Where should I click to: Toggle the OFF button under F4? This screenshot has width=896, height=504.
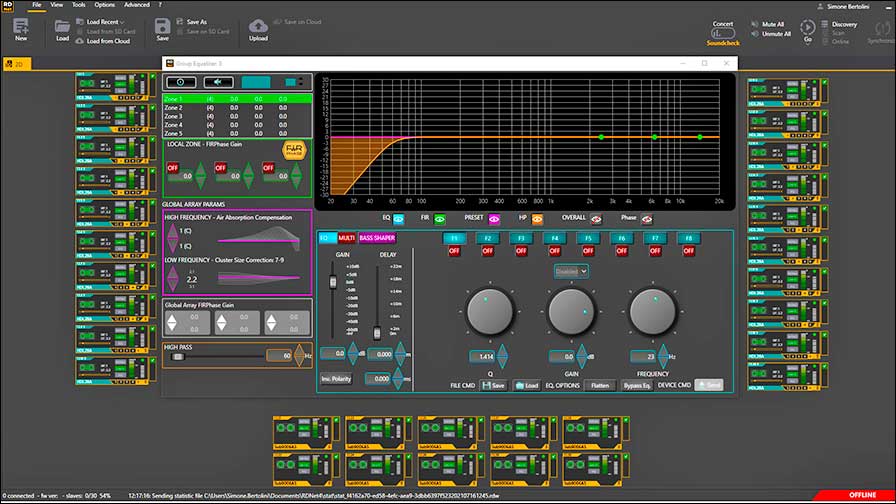[554, 251]
